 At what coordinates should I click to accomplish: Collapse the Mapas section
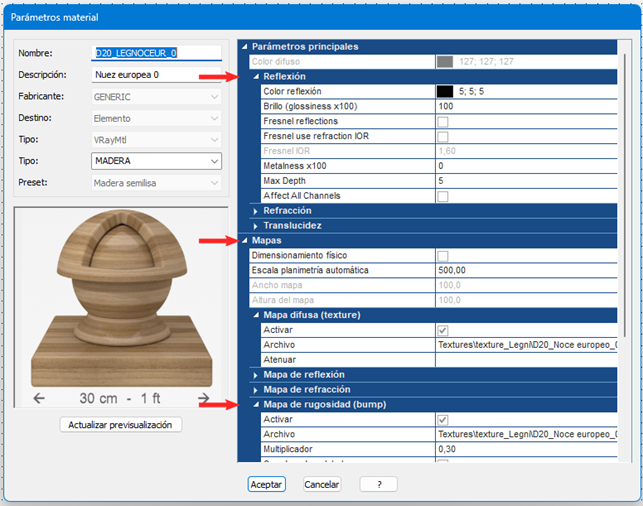[245, 241]
